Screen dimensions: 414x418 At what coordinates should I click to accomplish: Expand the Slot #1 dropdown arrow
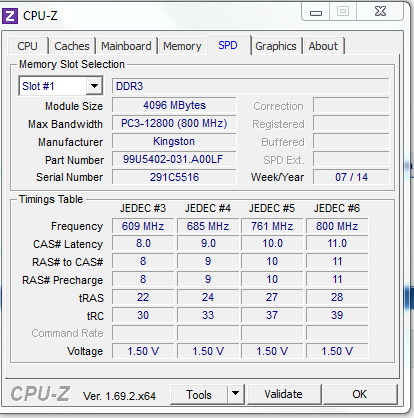[x=94, y=86]
